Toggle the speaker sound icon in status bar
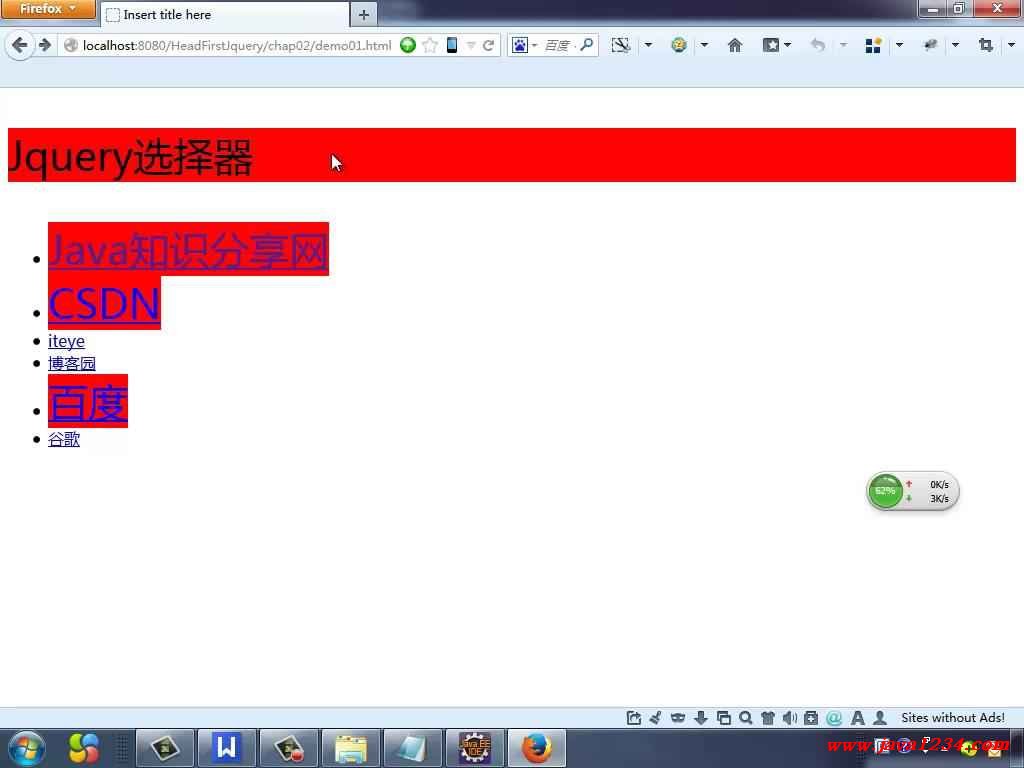The image size is (1024, 768). click(790, 718)
